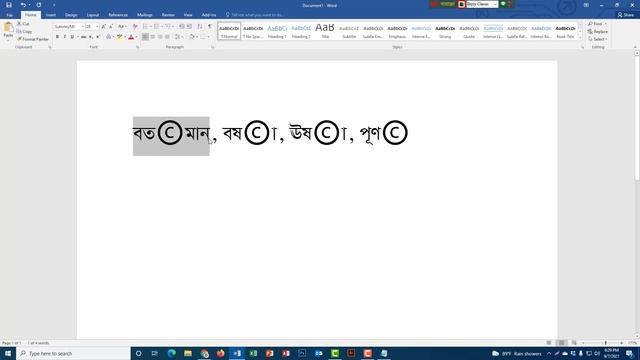Click the Share button
Image resolution: width=640 pixels, height=360 pixels.
626,15
